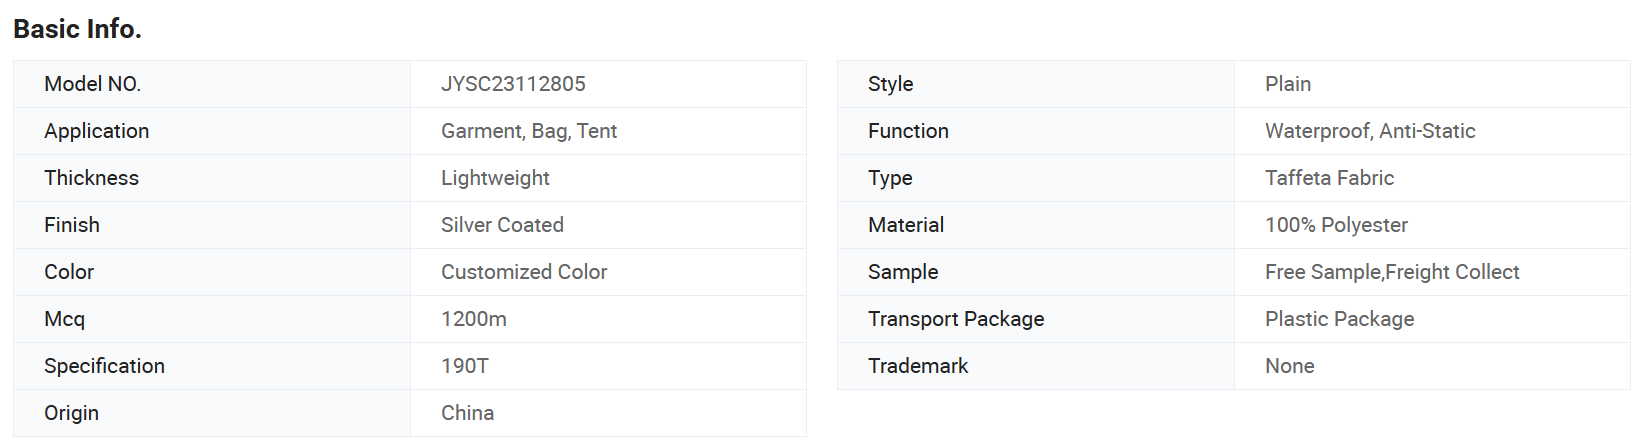Viewport: 1647px width, 445px height.
Task: Click the Lightweight thickness value
Action: 495,178
